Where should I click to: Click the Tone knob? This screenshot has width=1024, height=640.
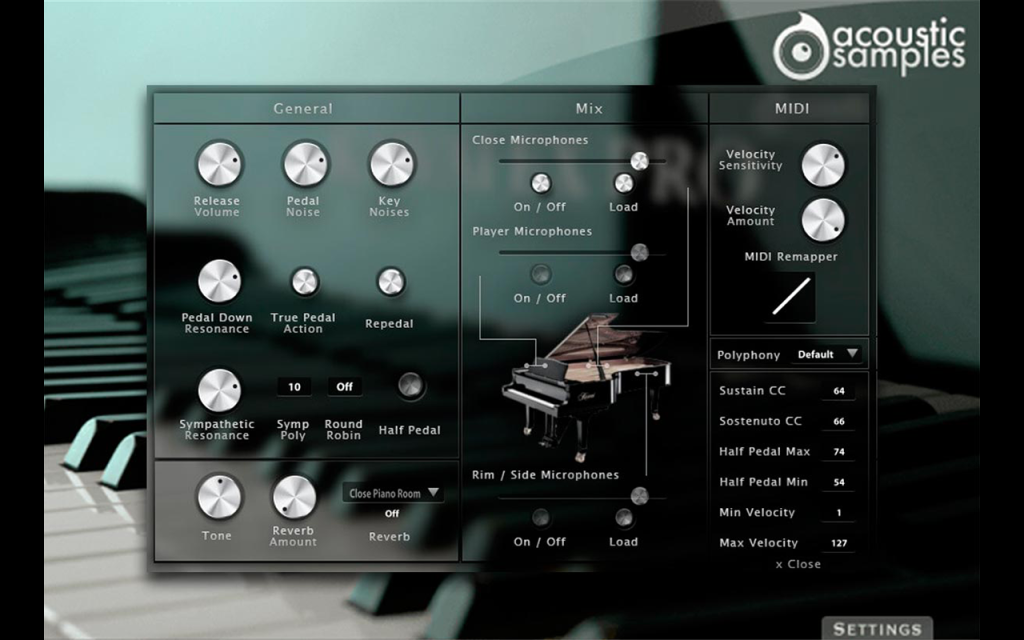coord(219,497)
